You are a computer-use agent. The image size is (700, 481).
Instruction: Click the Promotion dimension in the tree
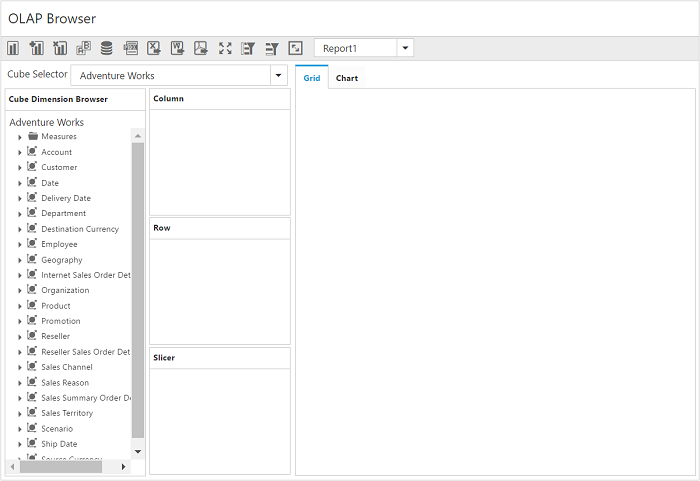pyautogui.click(x=60, y=321)
